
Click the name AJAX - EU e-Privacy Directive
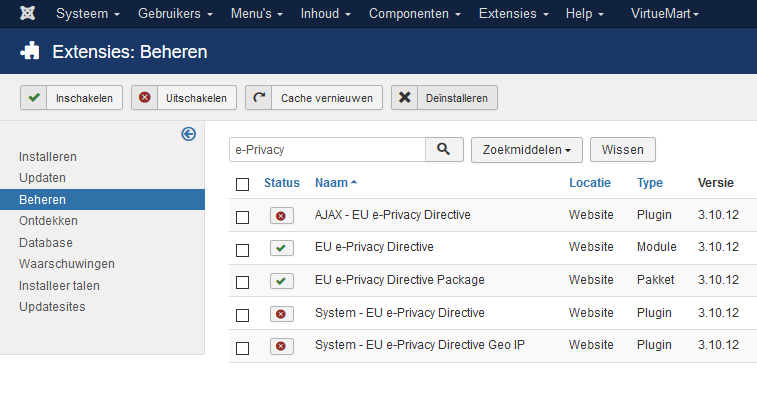tap(393, 215)
